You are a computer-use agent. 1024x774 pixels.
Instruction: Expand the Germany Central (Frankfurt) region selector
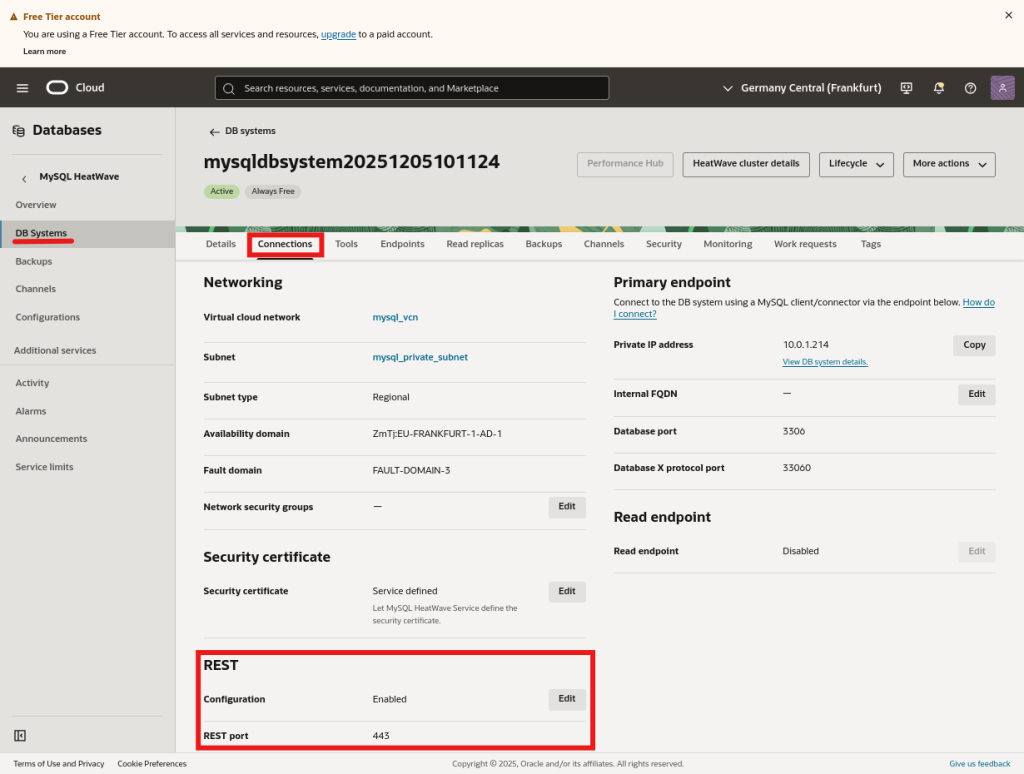click(802, 88)
